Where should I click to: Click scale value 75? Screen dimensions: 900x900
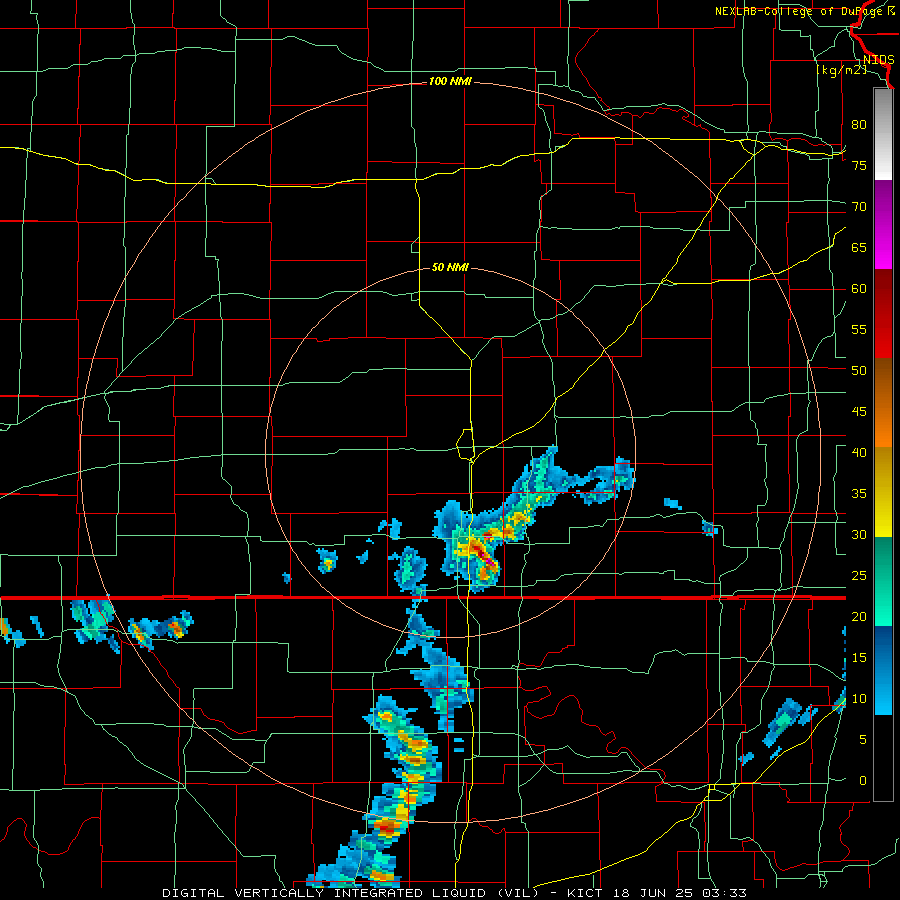coord(859,165)
